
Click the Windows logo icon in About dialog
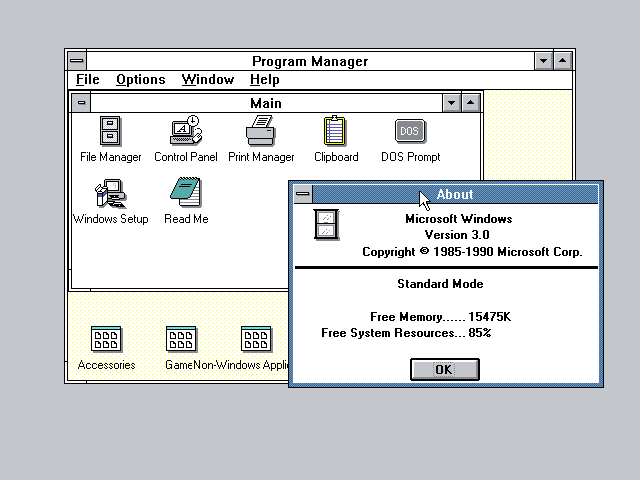pyautogui.click(x=326, y=224)
